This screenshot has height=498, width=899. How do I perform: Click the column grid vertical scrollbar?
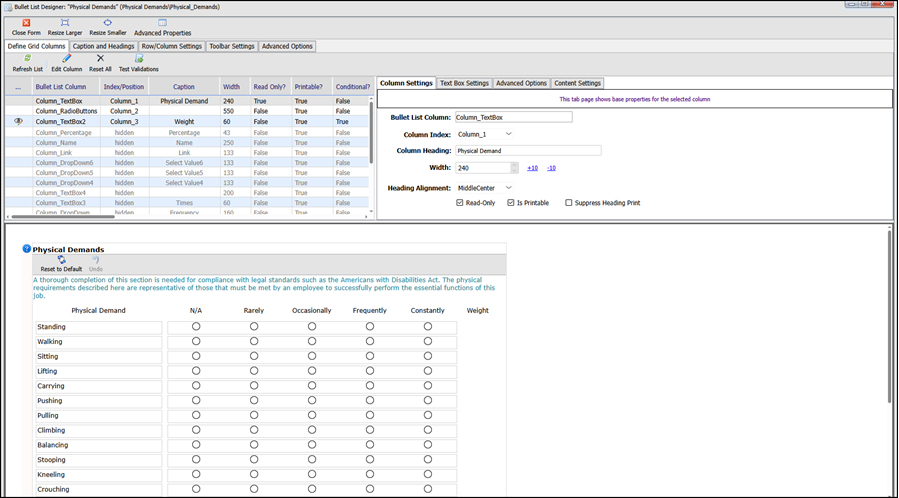372,132
